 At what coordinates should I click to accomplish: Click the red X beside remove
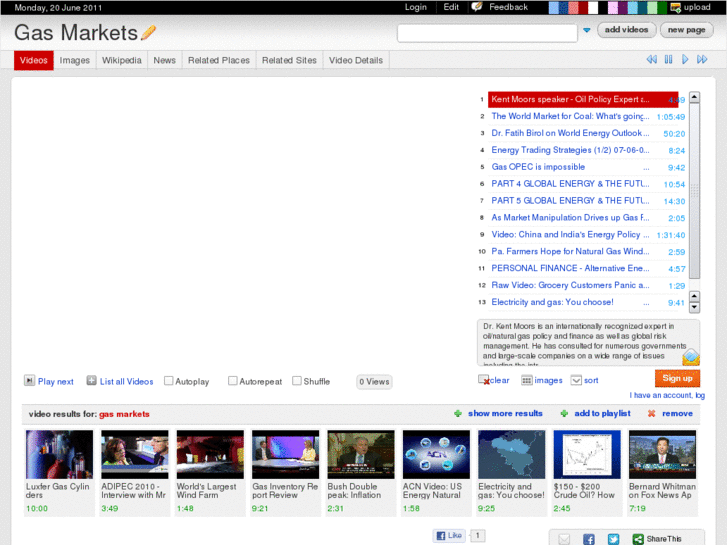click(x=651, y=413)
